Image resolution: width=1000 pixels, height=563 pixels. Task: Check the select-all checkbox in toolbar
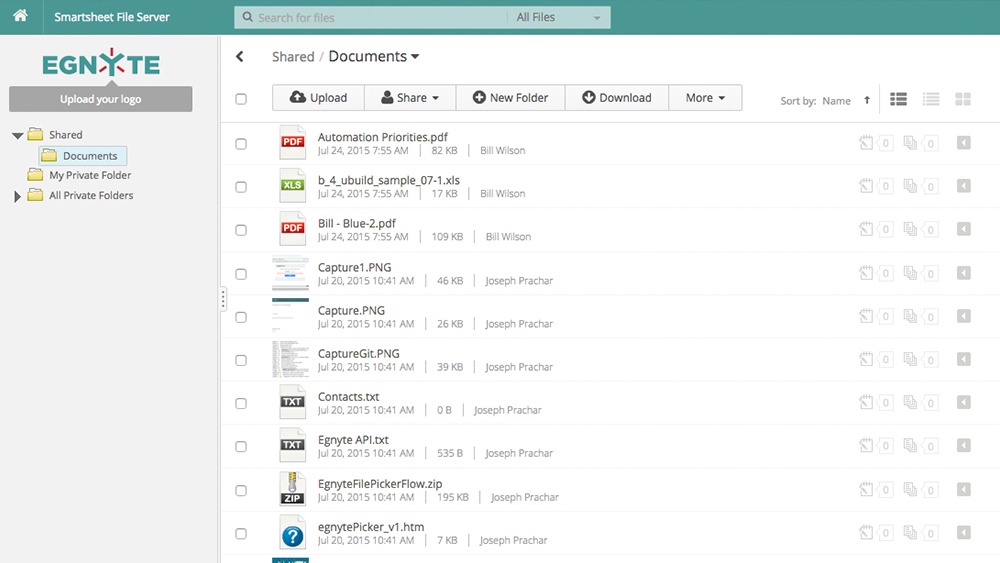pyautogui.click(x=241, y=98)
